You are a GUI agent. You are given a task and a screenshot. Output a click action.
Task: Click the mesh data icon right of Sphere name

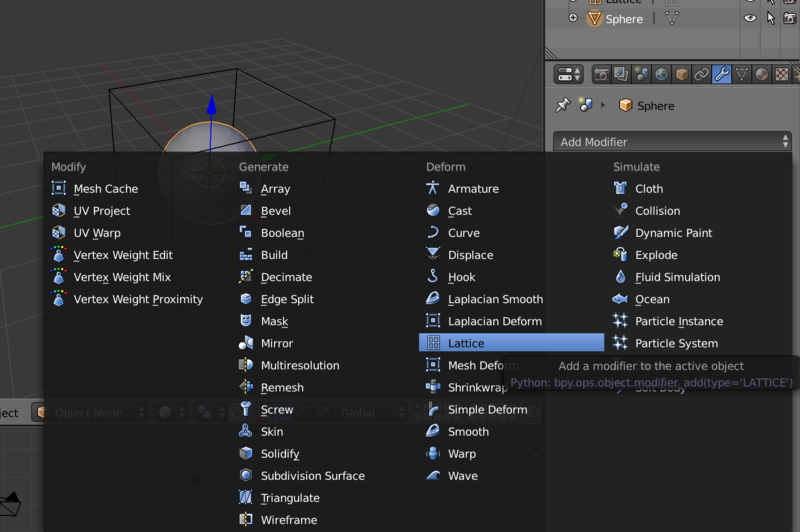[672, 19]
